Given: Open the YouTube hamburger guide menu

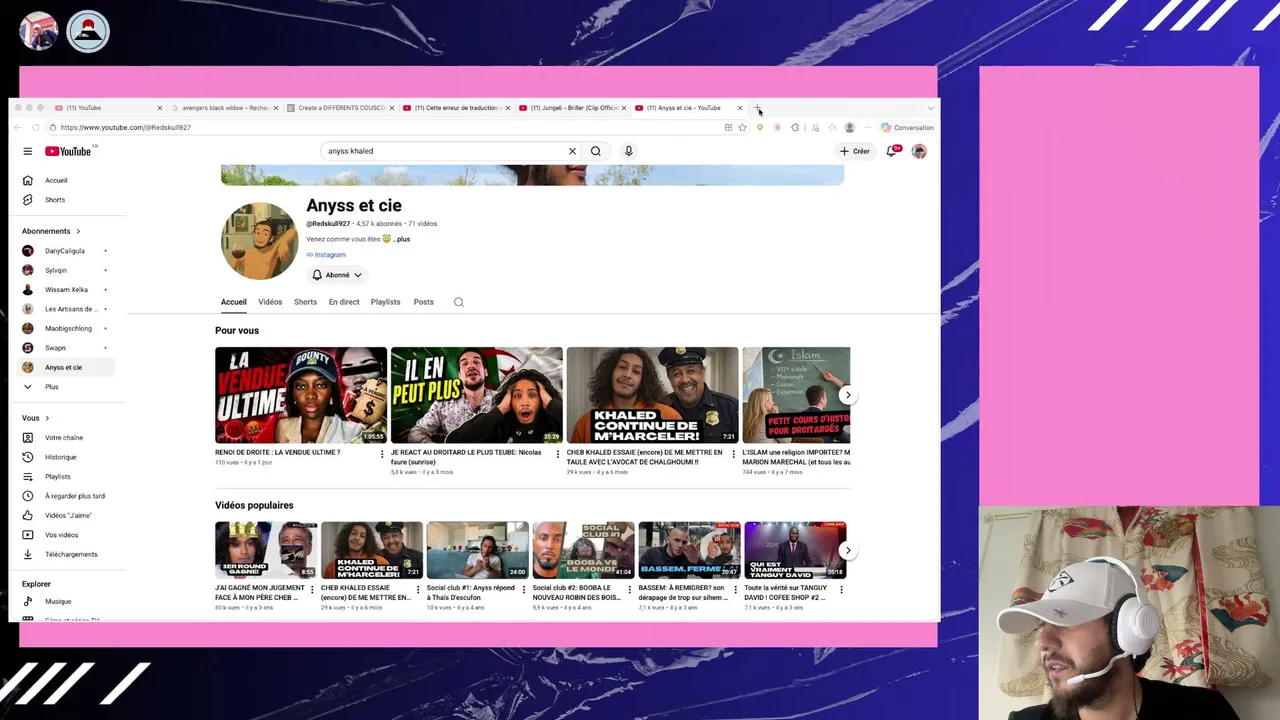Looking at the screenshot, I should 28,151.
